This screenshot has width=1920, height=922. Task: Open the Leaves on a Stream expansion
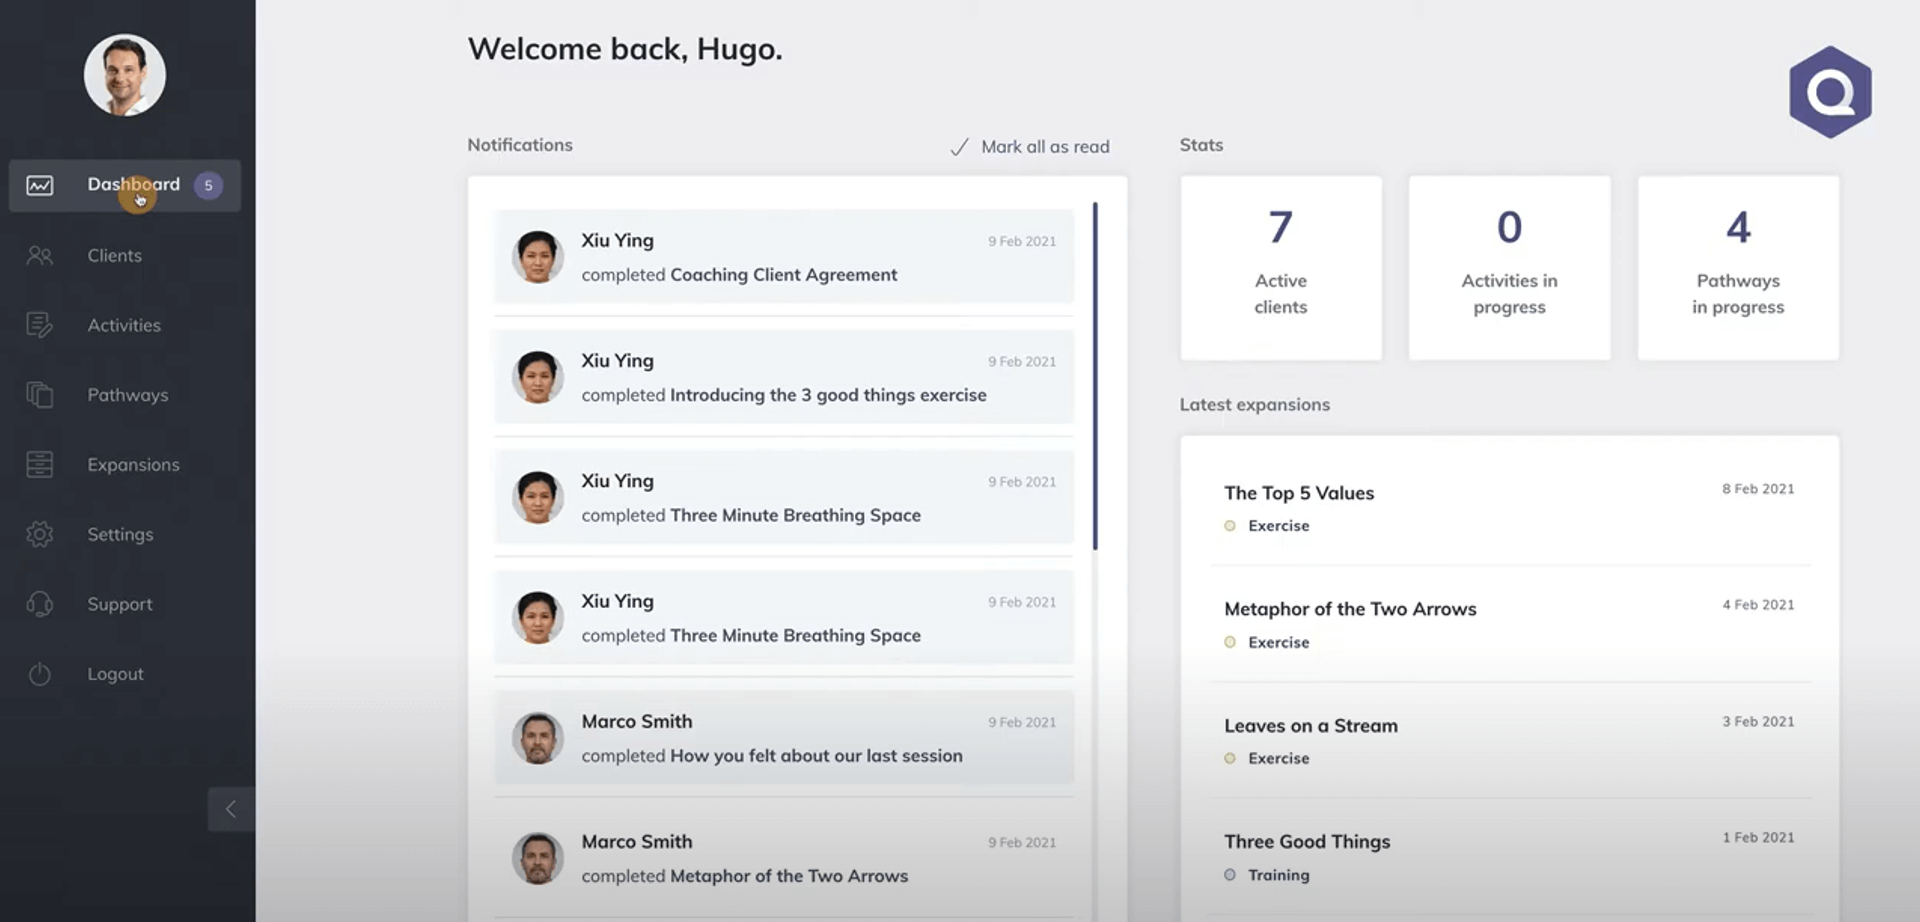(x=1509, y=741)
